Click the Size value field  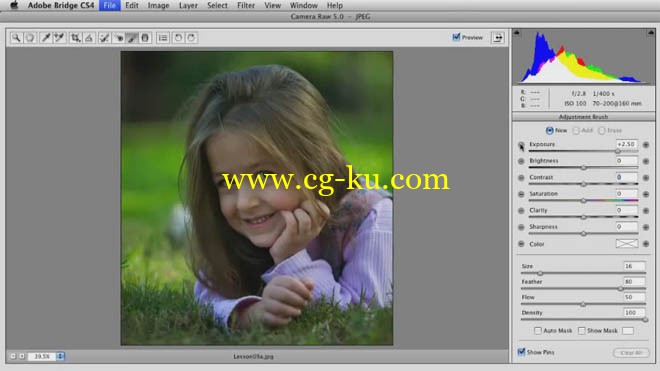(634, 266)
